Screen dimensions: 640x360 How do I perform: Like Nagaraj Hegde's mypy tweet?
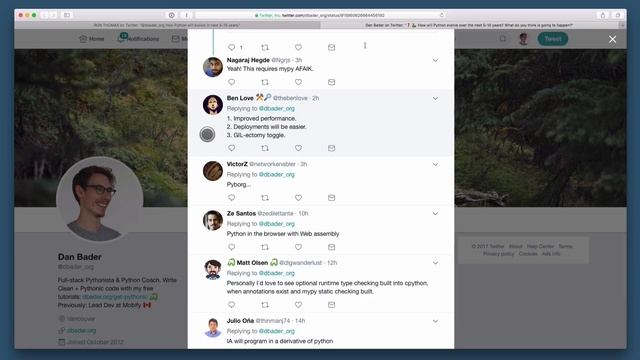pyautogui.click(x=298, y=82)
